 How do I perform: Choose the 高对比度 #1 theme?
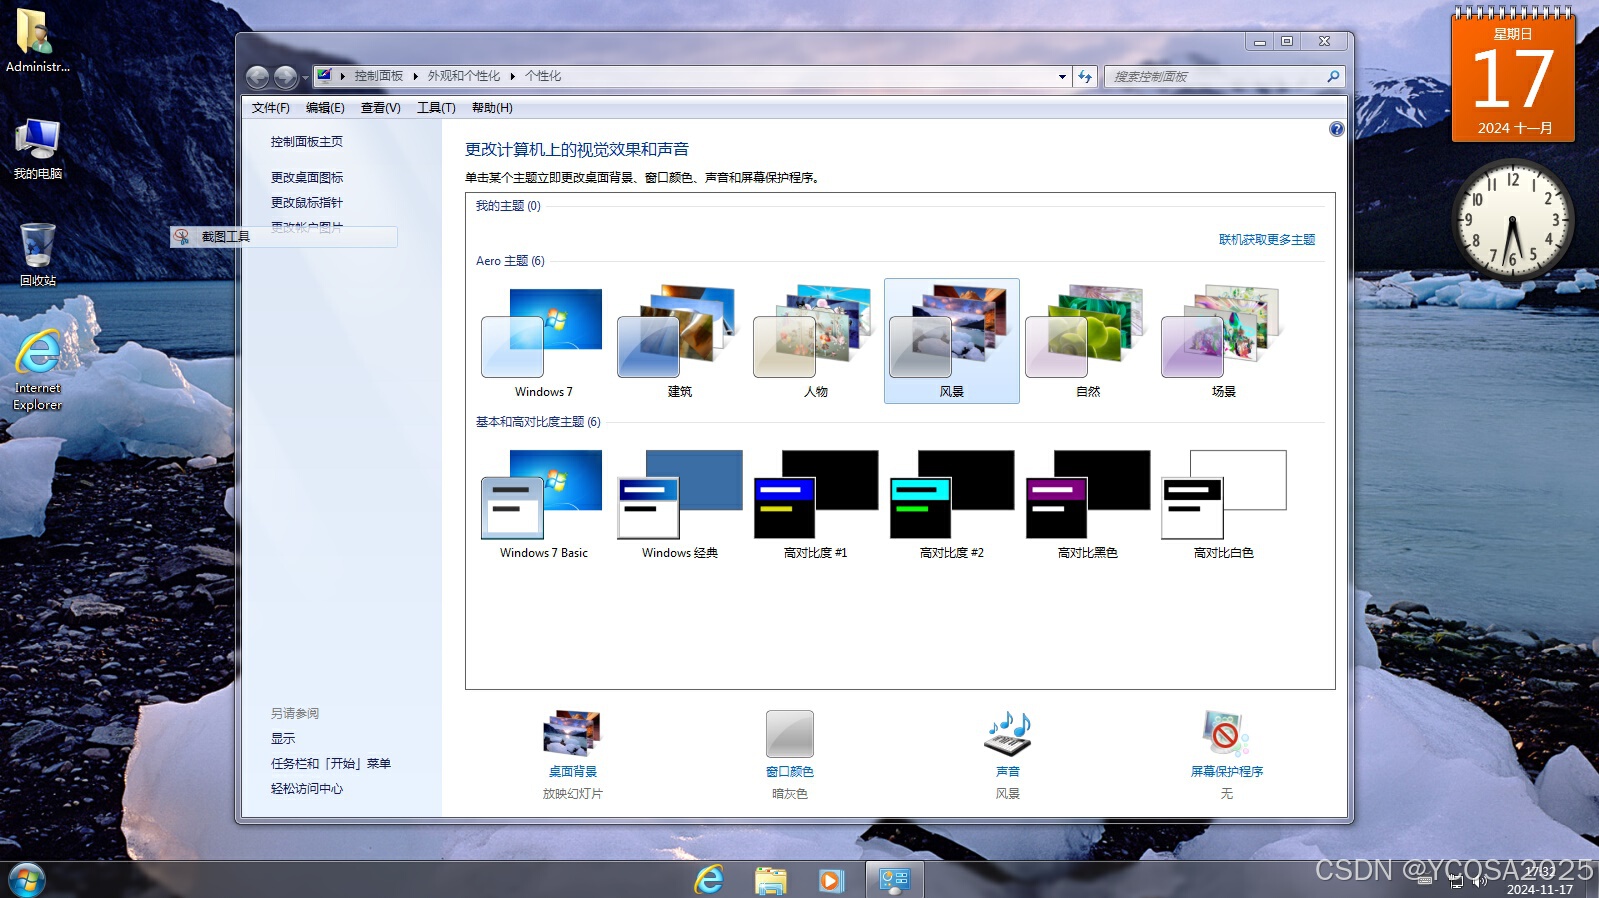point(815,503)
